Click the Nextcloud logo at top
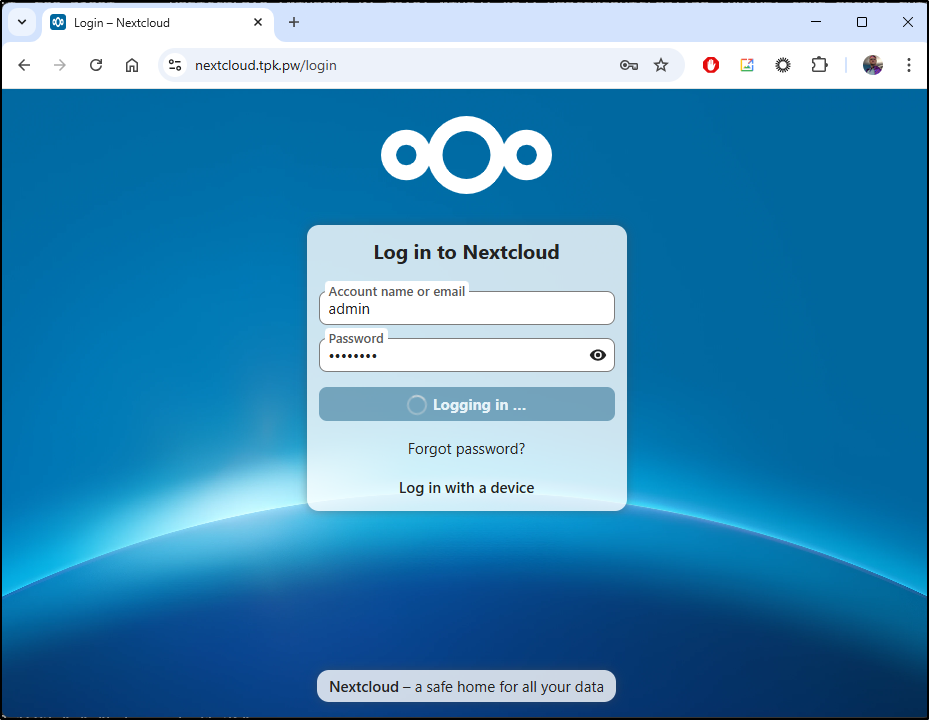Image resolution: width=929 pixels, height=720 pixels. pyautogui.click(x=466, y=155)
